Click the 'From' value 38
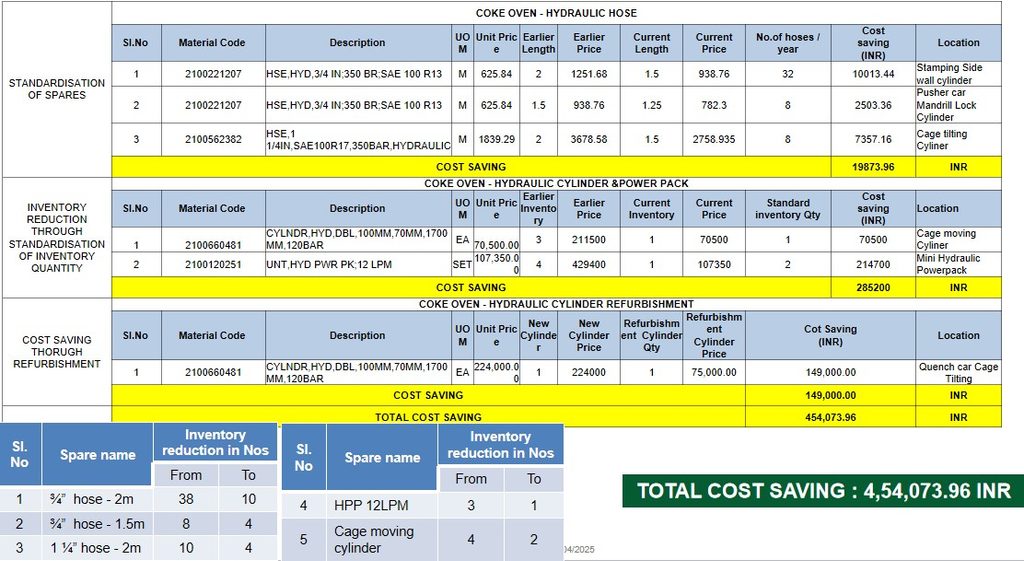The width and height of the screenshot is (1024, 561). [186, 500]
